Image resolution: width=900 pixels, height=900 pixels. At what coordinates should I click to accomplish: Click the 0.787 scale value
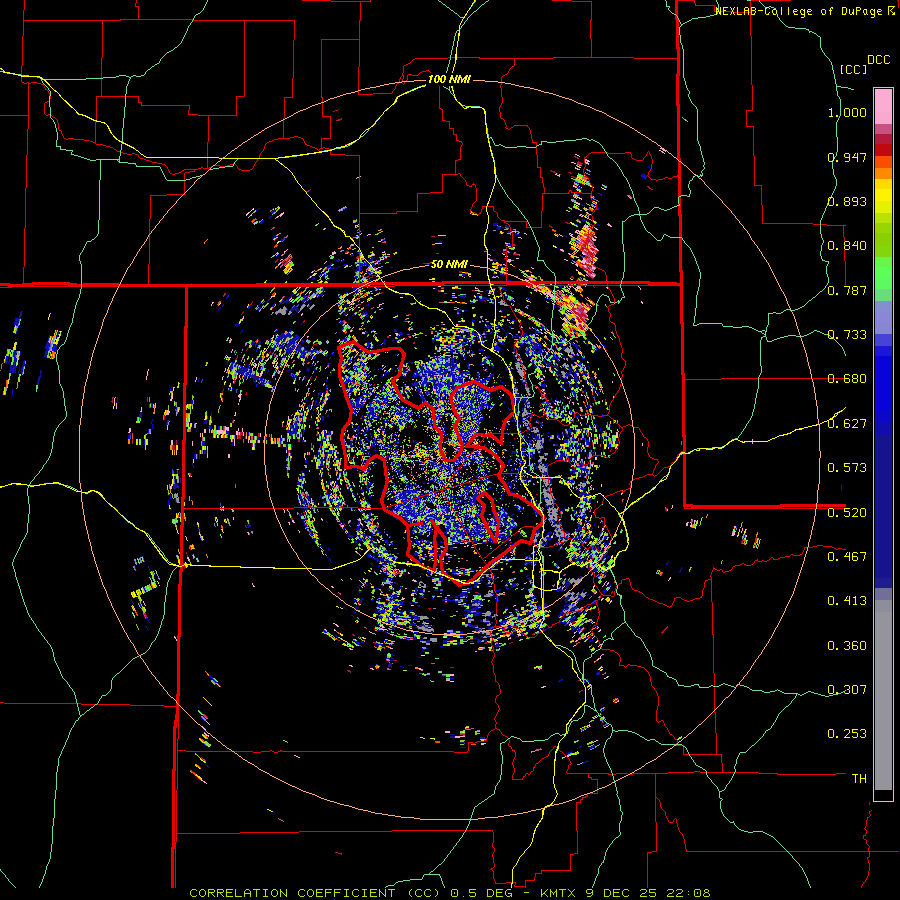coord(847,290)
